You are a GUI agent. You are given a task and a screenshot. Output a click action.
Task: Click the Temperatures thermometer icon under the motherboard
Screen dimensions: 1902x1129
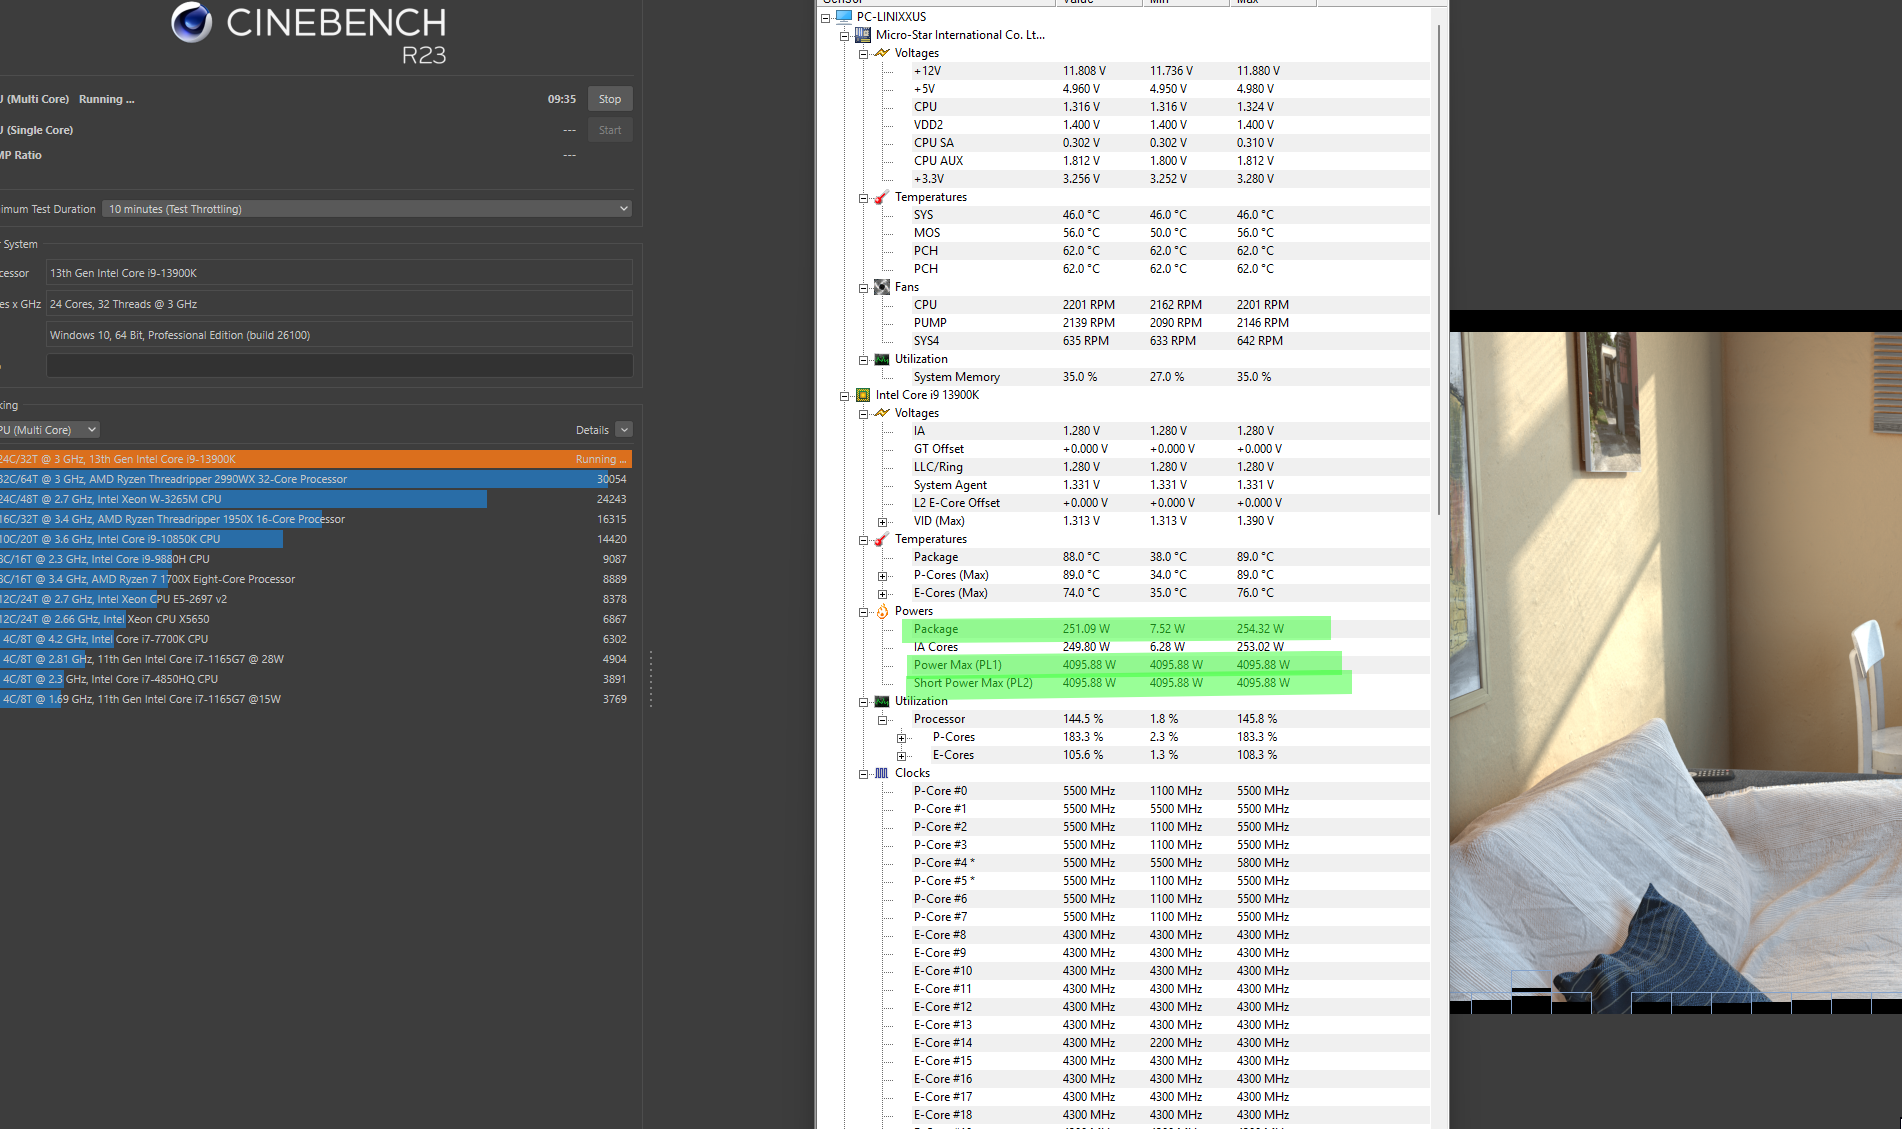point(881,197)
